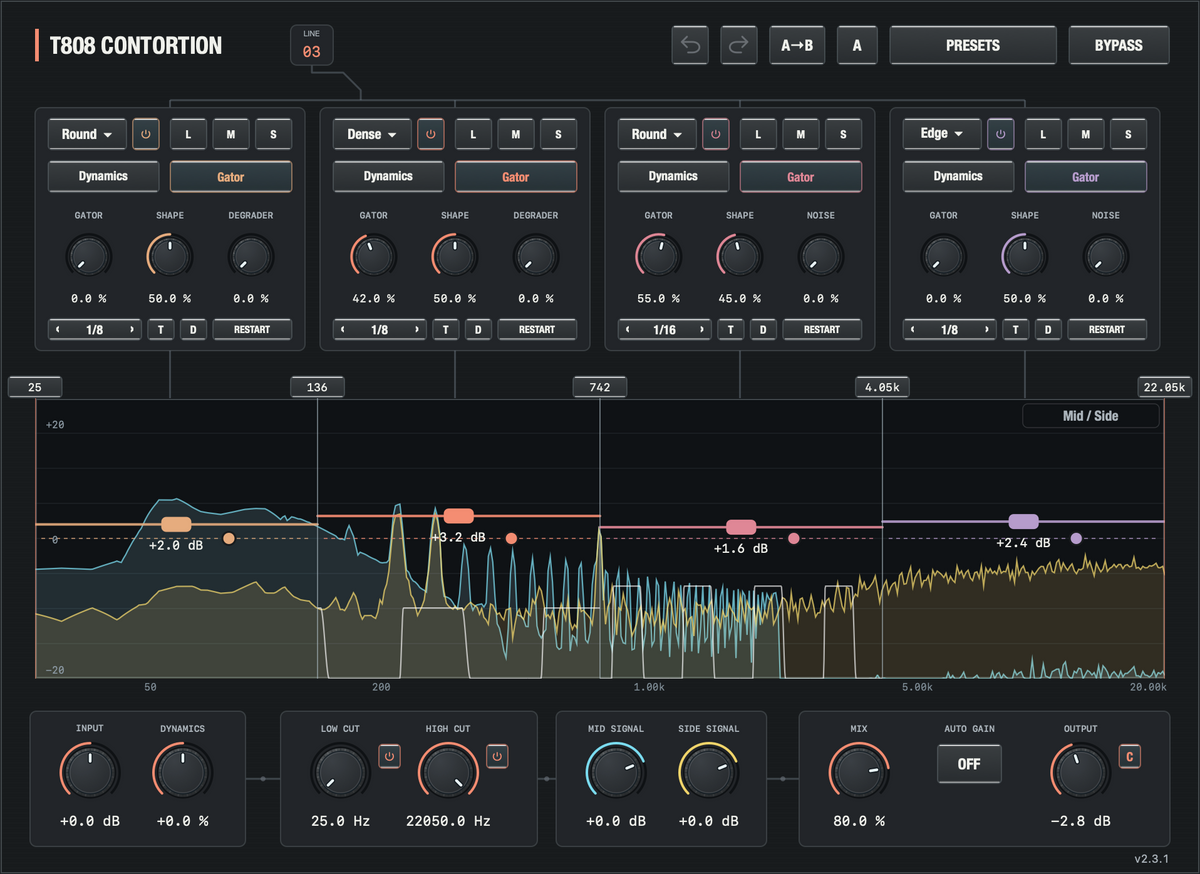Toggle power on the Dense band

tap(431, 134)
